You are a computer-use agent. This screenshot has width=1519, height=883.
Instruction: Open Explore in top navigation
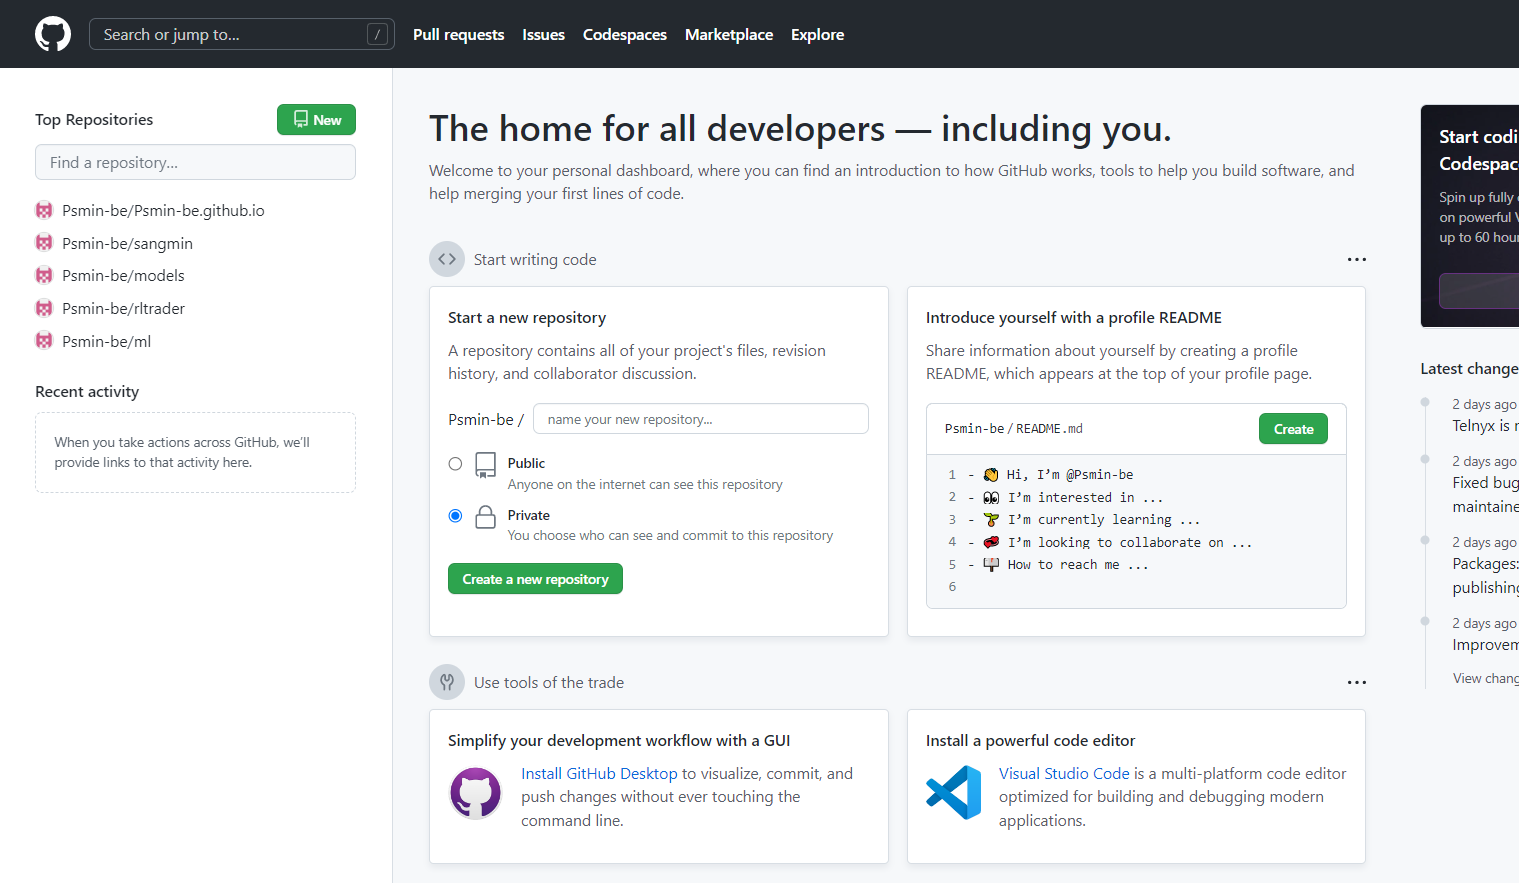click(x=817, y=34)
